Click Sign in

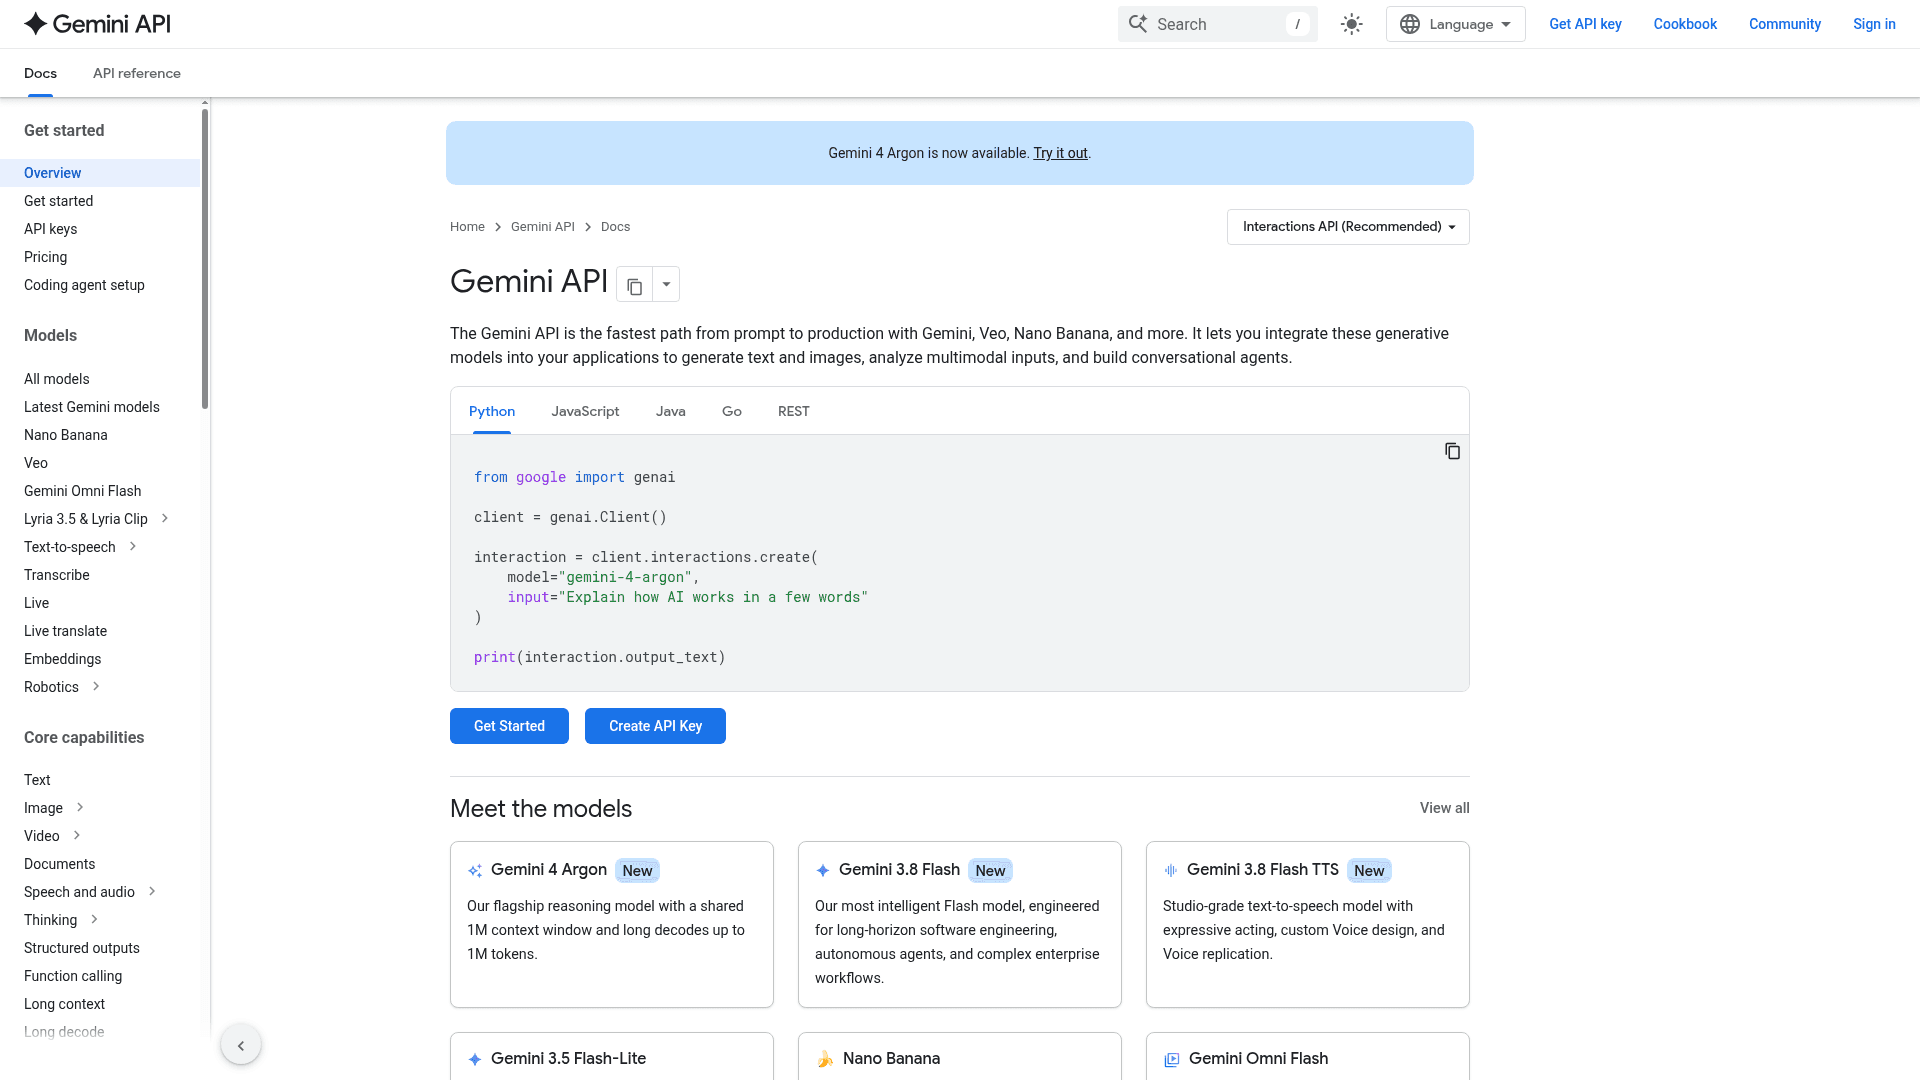point(1874,24)
